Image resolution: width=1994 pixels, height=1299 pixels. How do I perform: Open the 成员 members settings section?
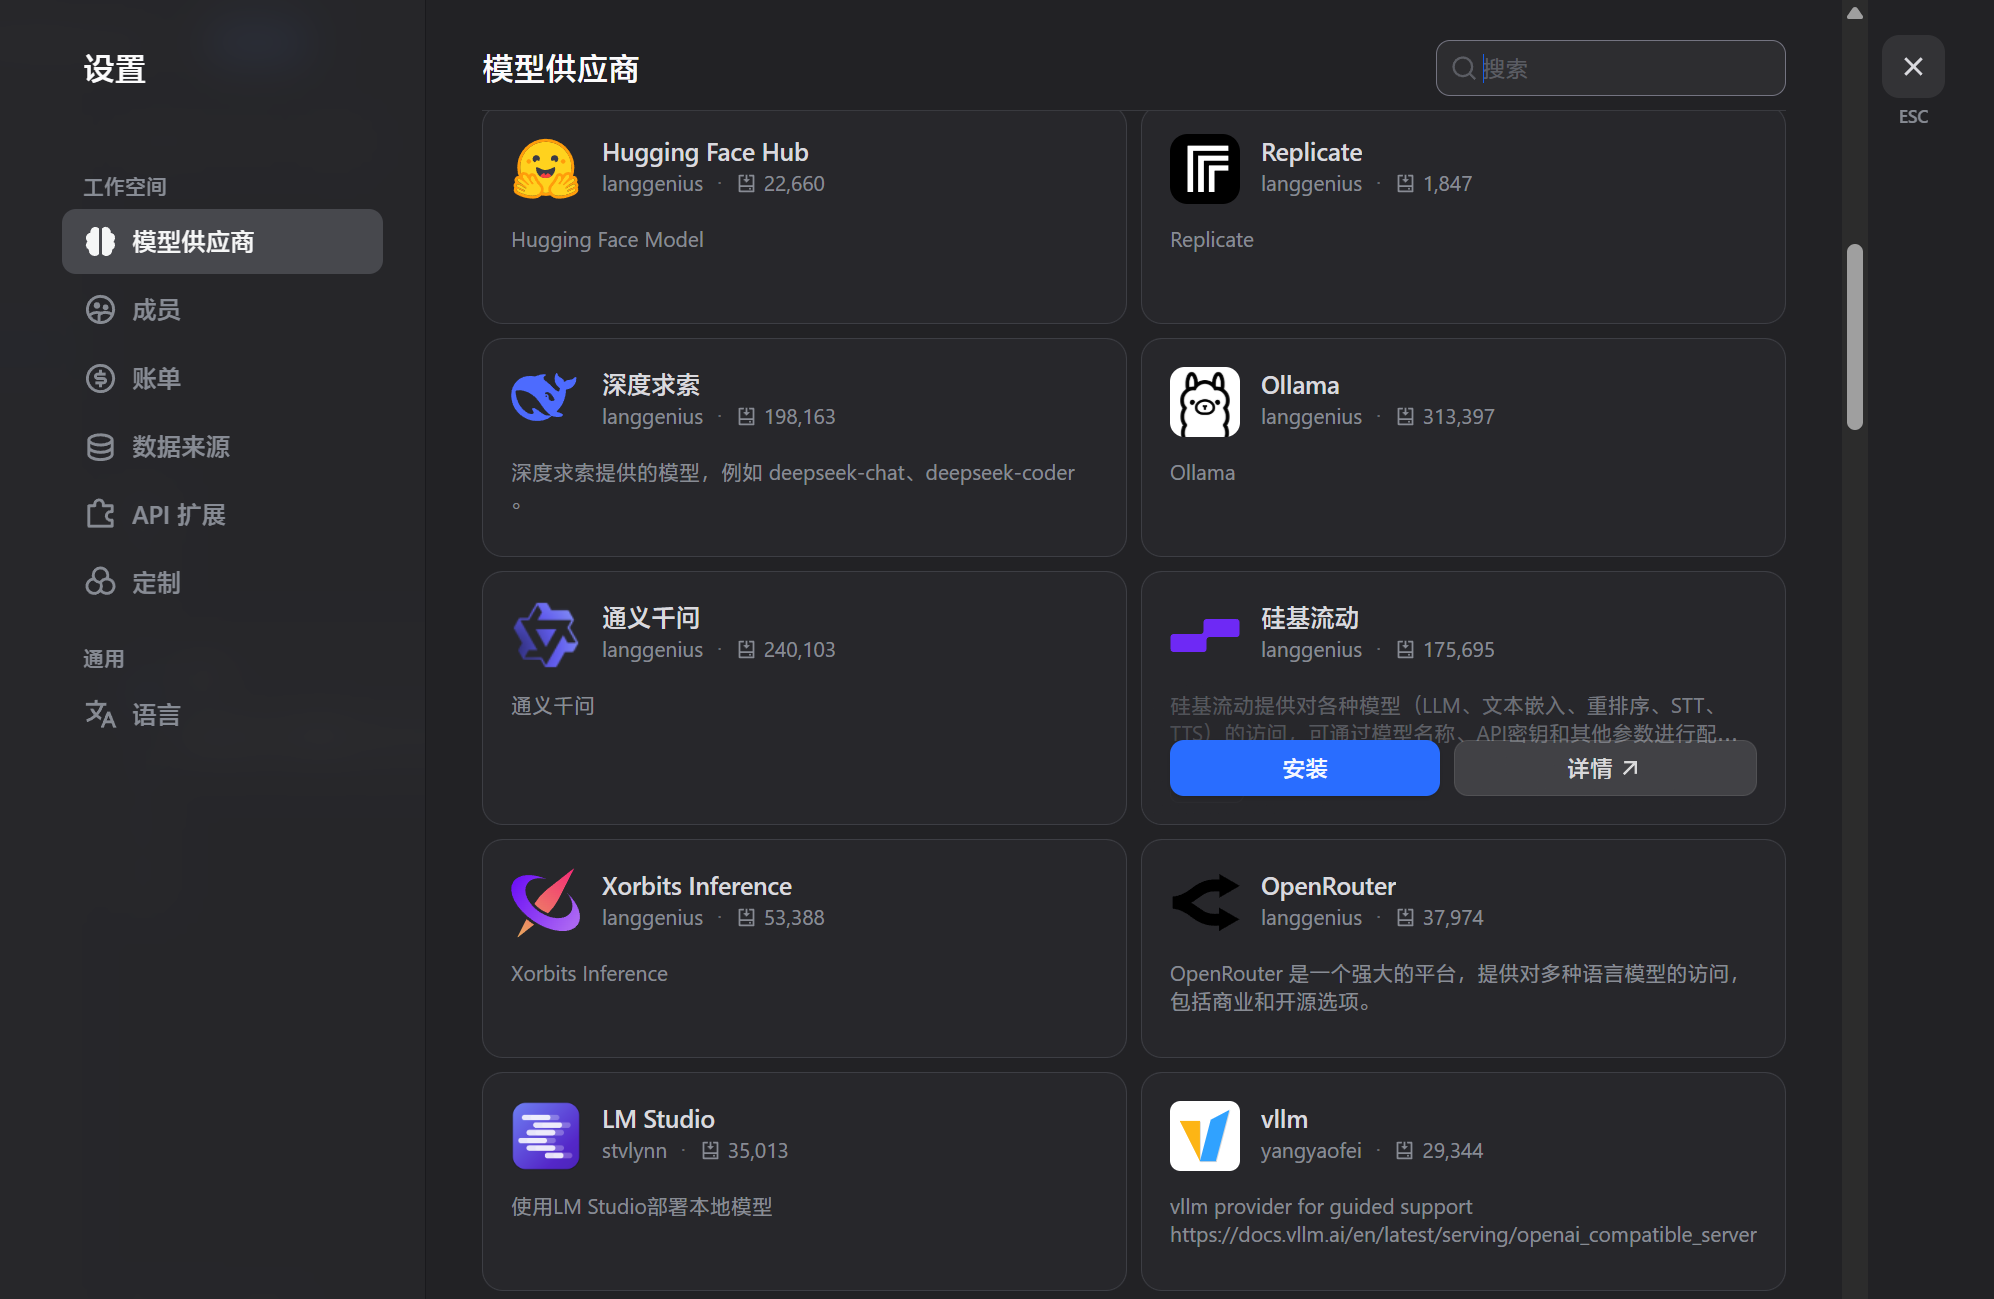(x=156, y=310)
